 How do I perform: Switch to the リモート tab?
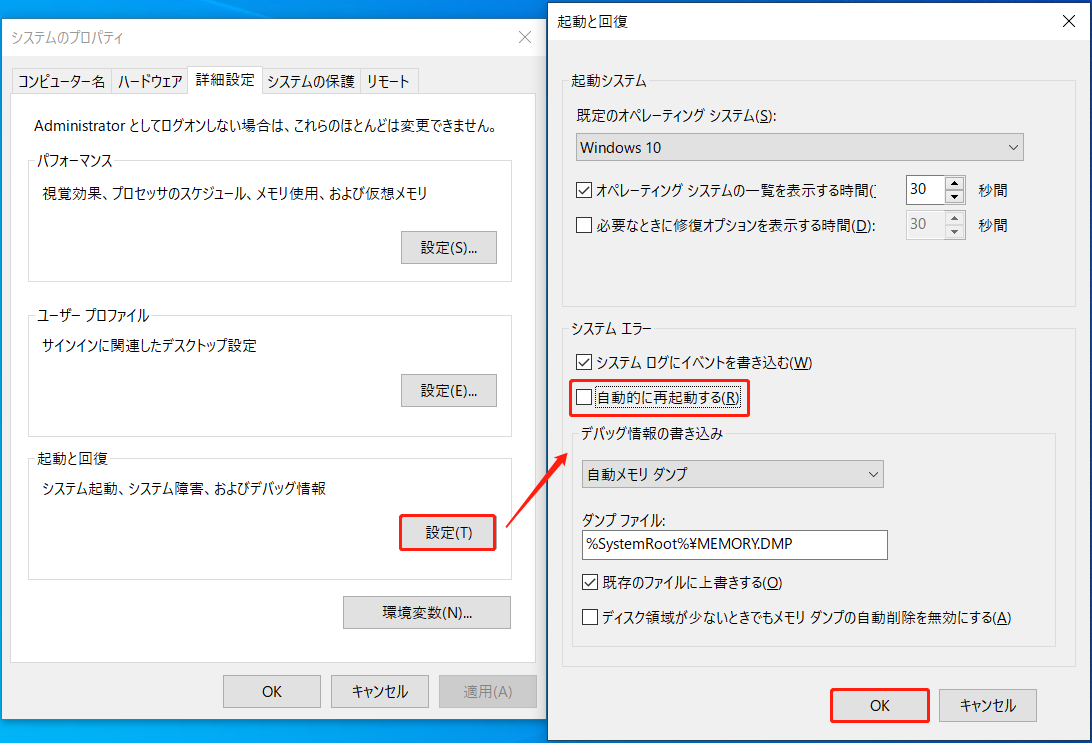(x=389, y=81)
